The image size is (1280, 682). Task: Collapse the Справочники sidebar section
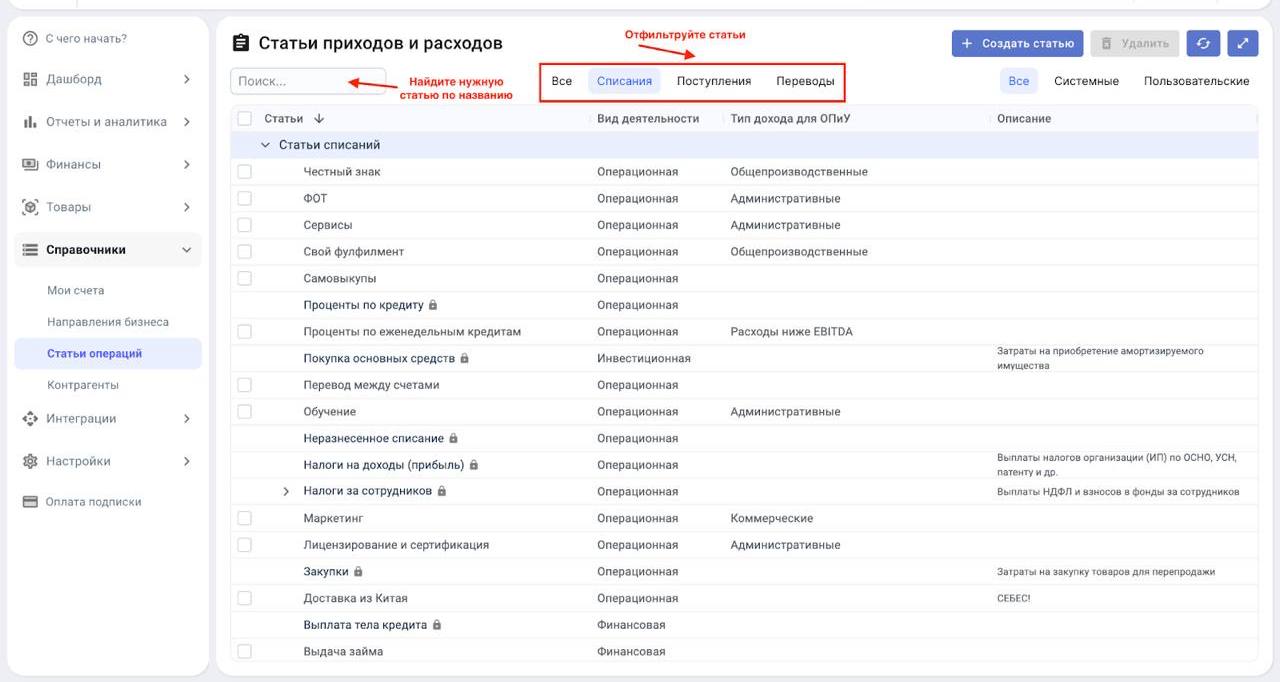pyautogui.click(x=187, y=250)
